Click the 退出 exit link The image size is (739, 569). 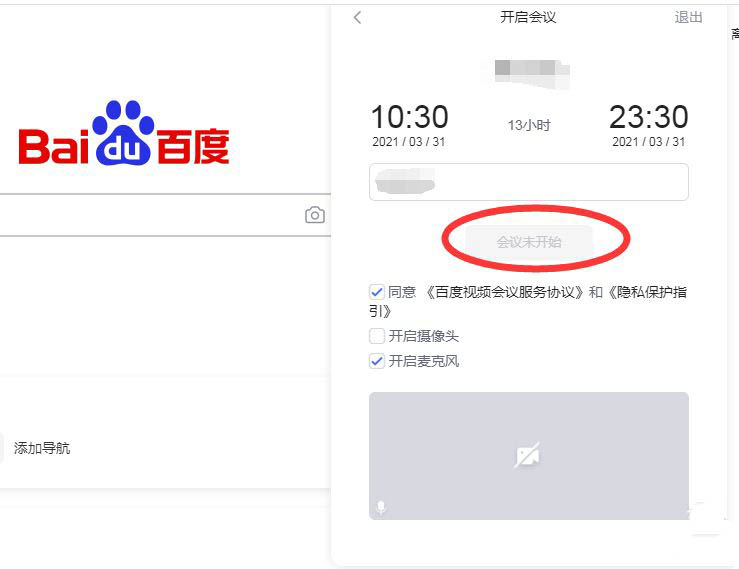(689, 17)
